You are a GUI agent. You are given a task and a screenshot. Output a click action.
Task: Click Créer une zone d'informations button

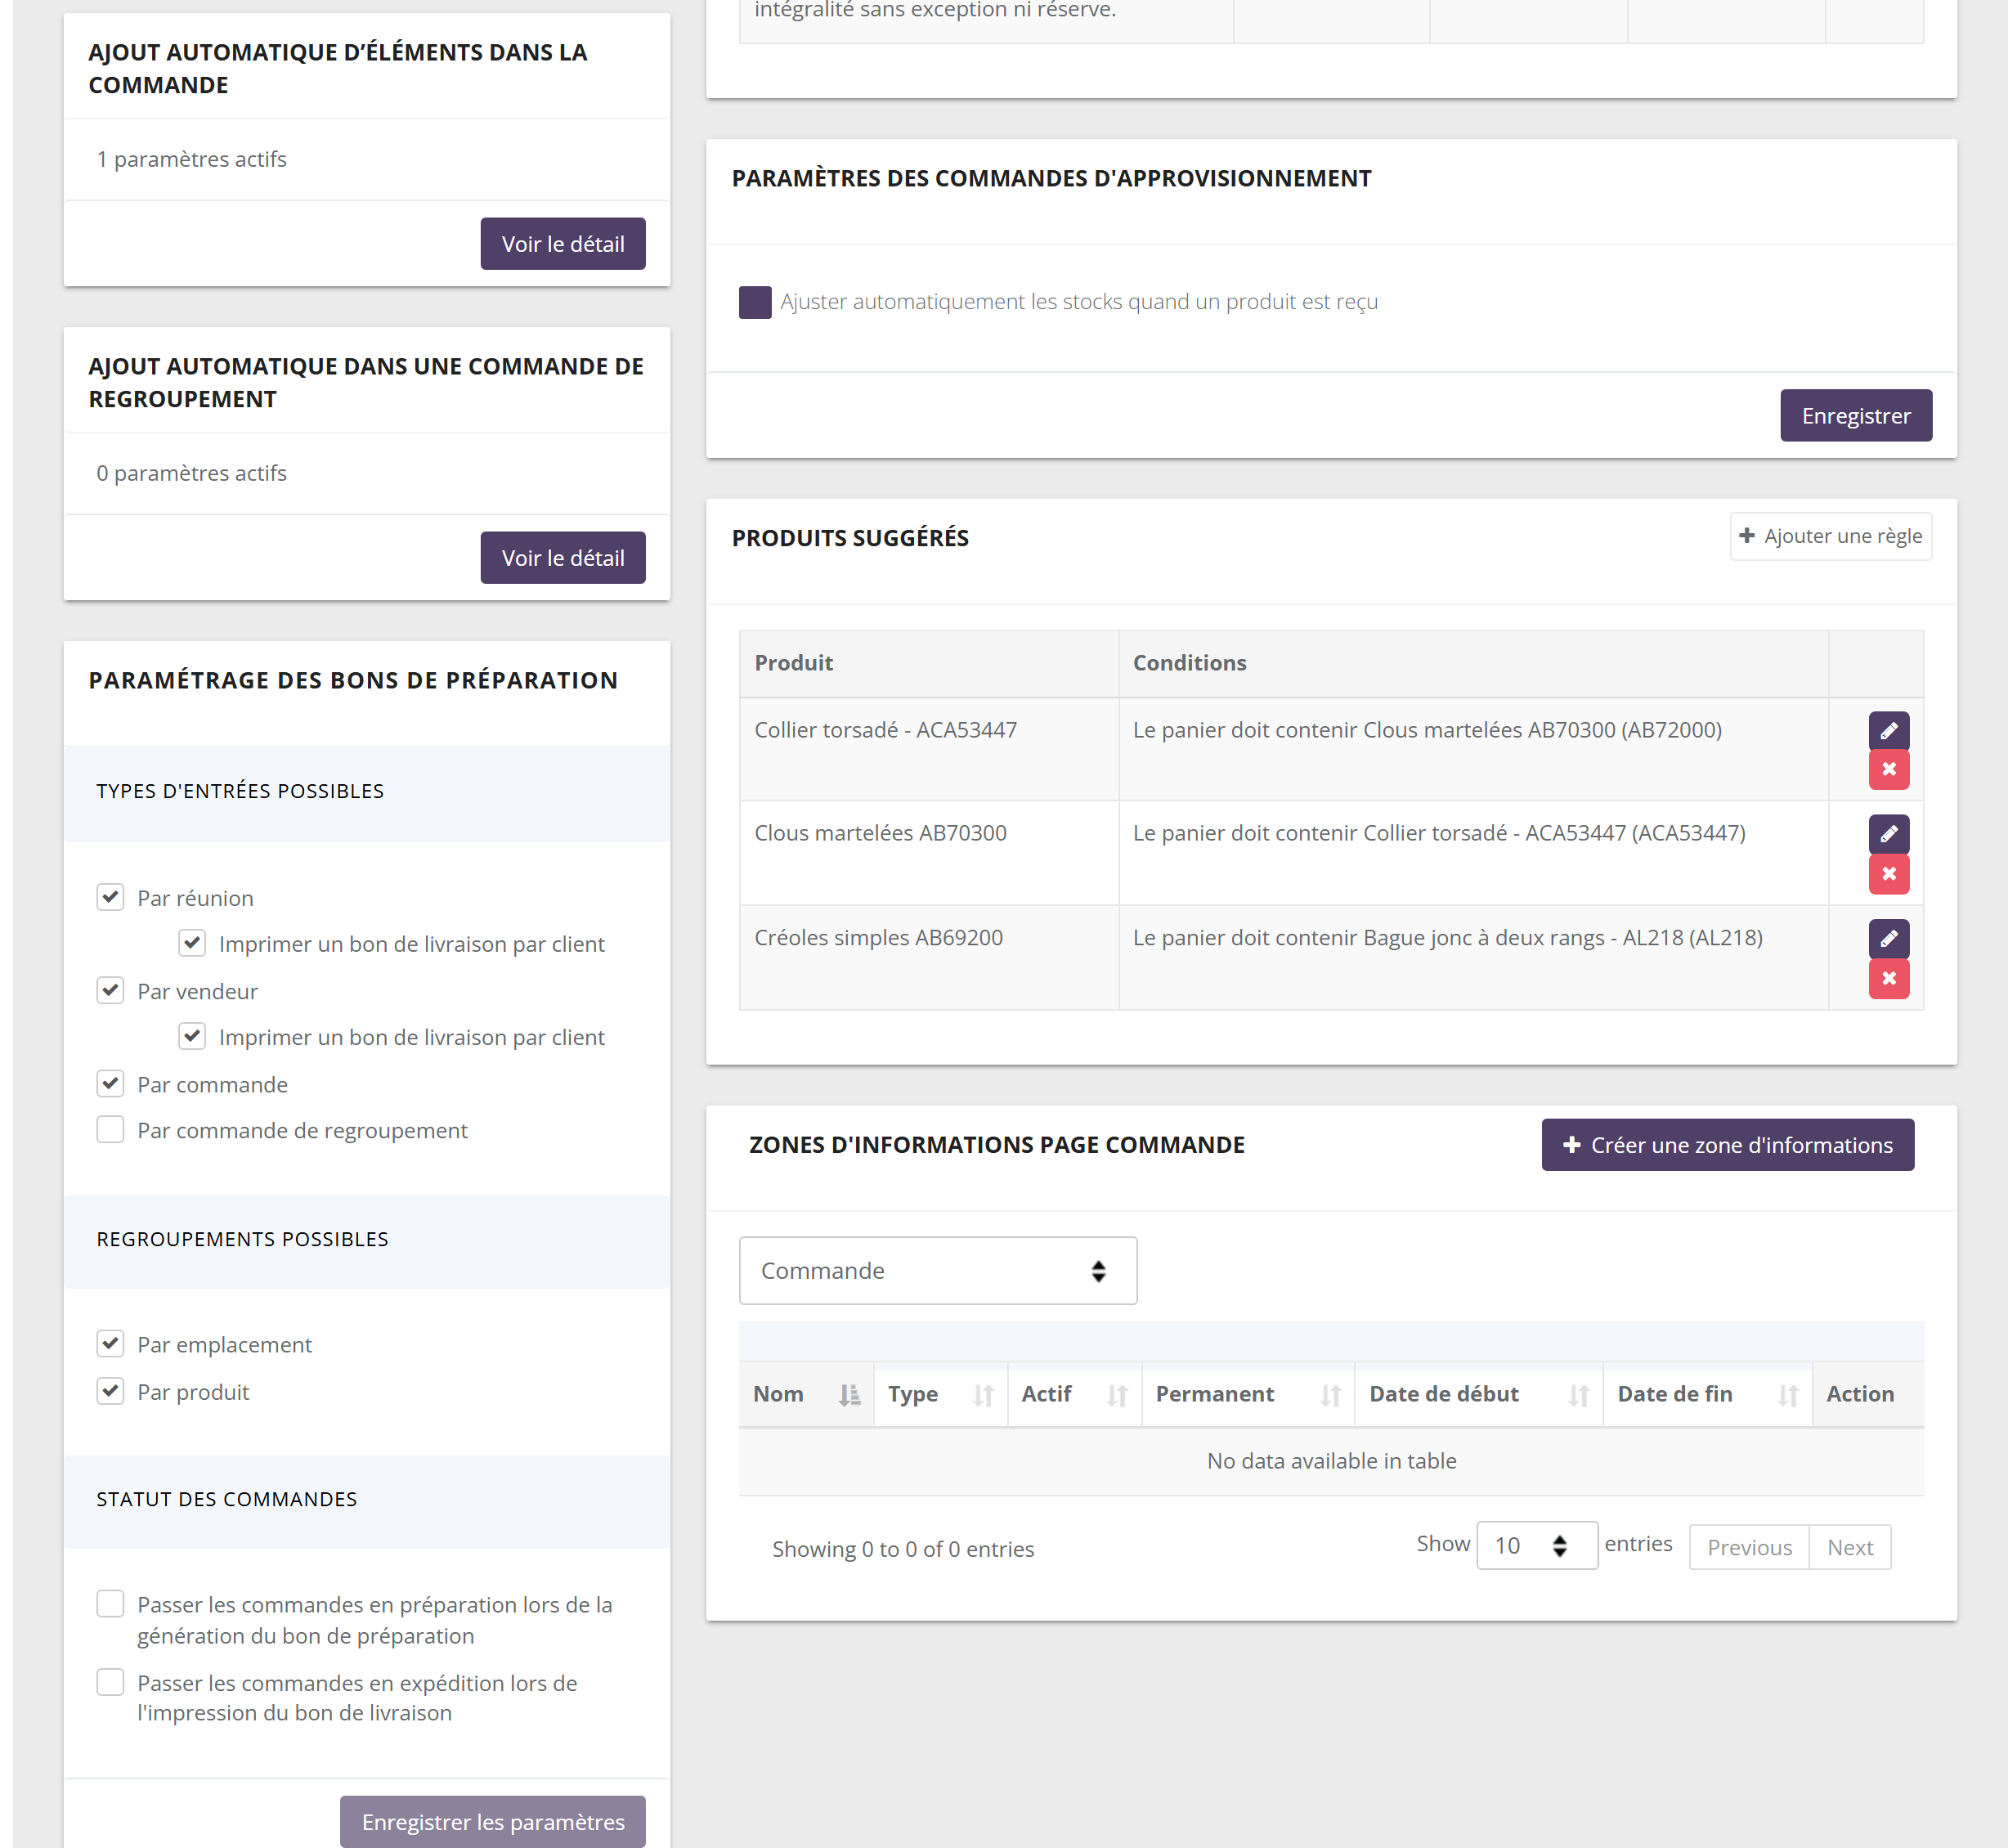pos(1728,1145)
